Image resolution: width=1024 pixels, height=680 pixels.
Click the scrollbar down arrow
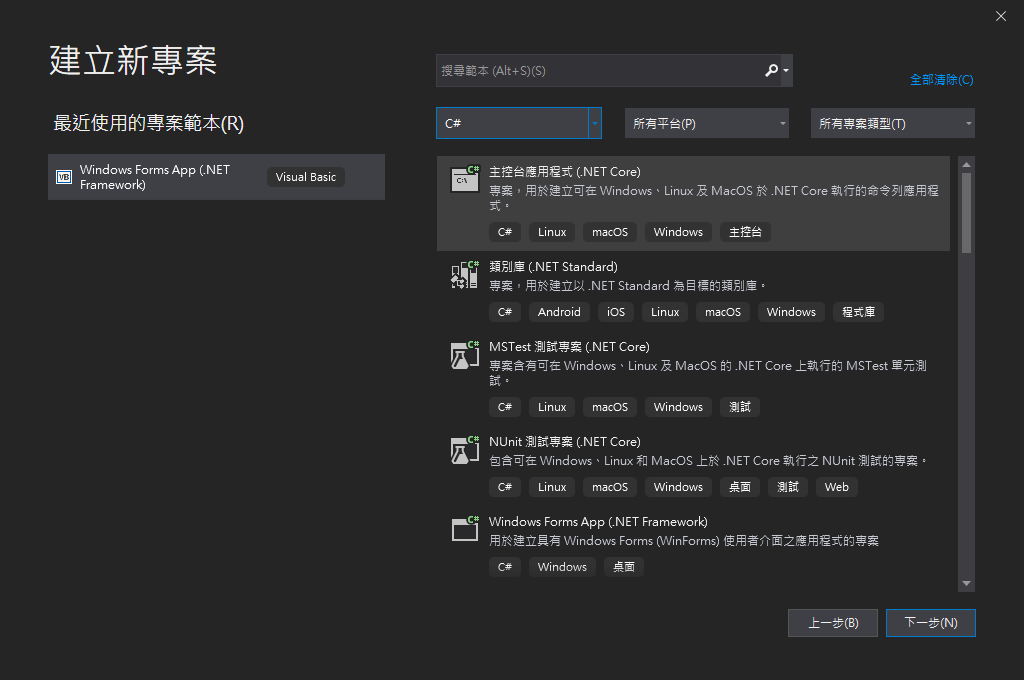(x=967, y=583)
